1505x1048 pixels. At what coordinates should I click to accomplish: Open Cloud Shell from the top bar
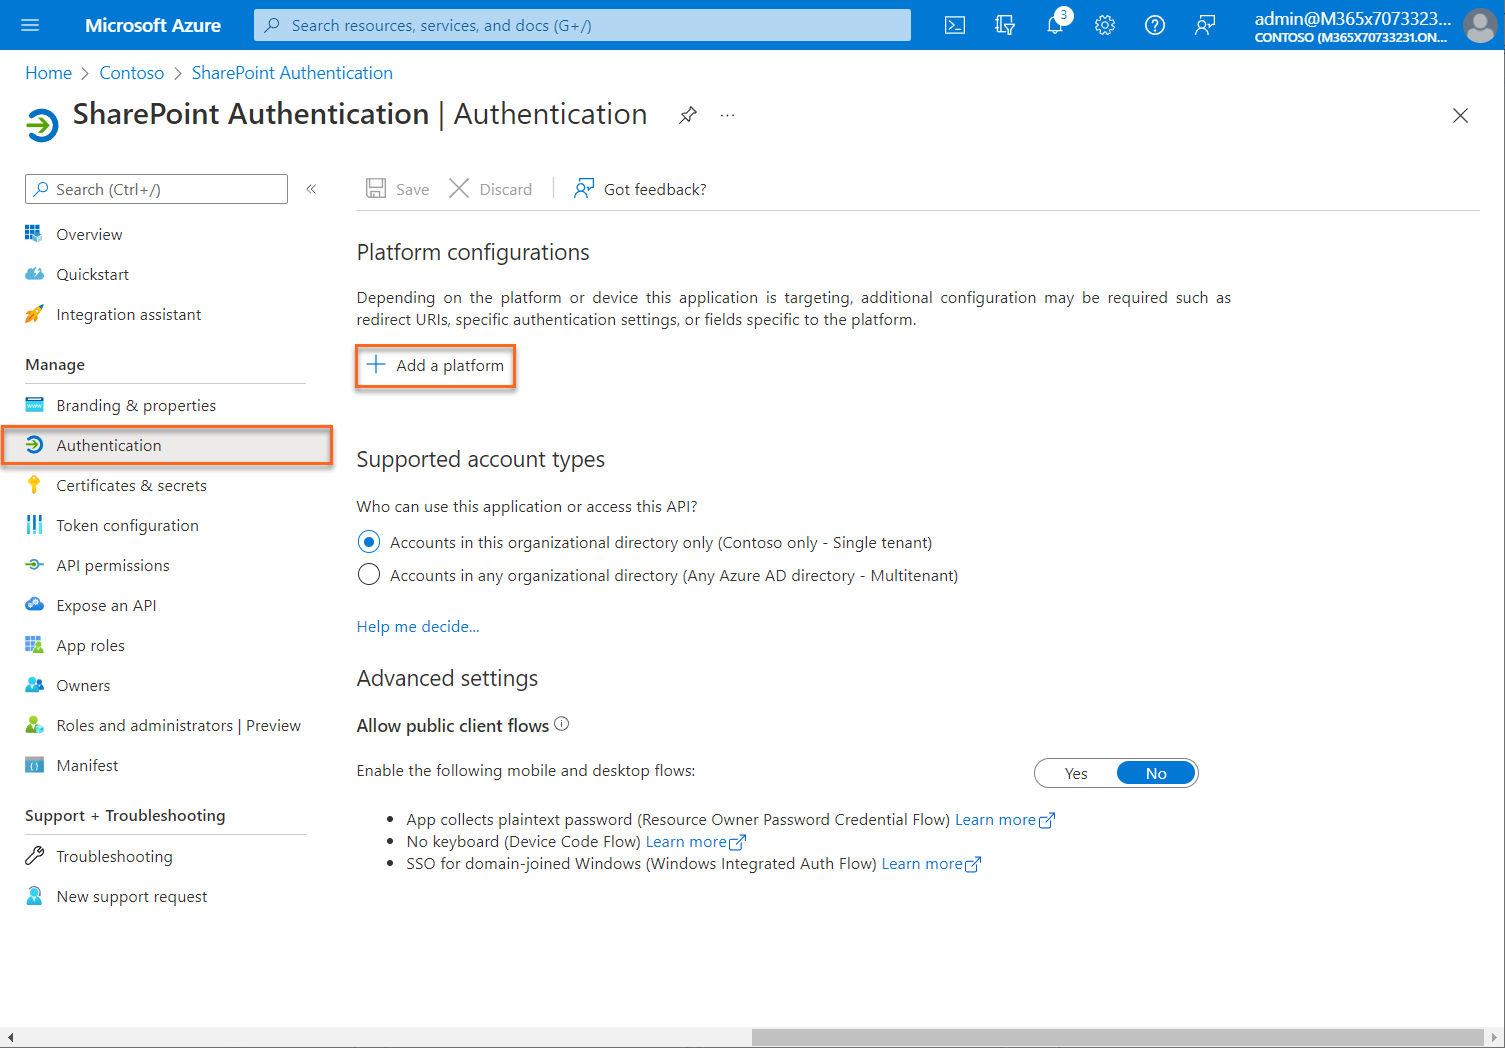coord(954,25)
